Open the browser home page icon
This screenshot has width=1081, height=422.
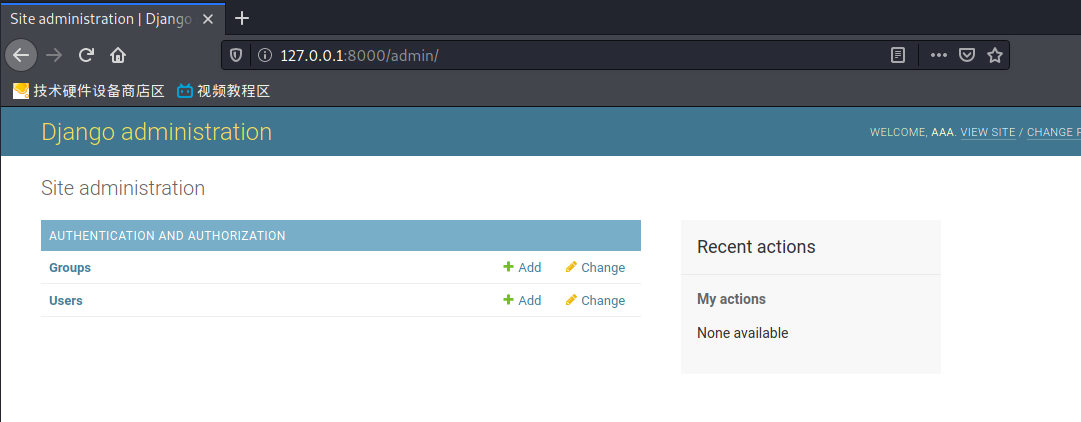pos(118,55)
